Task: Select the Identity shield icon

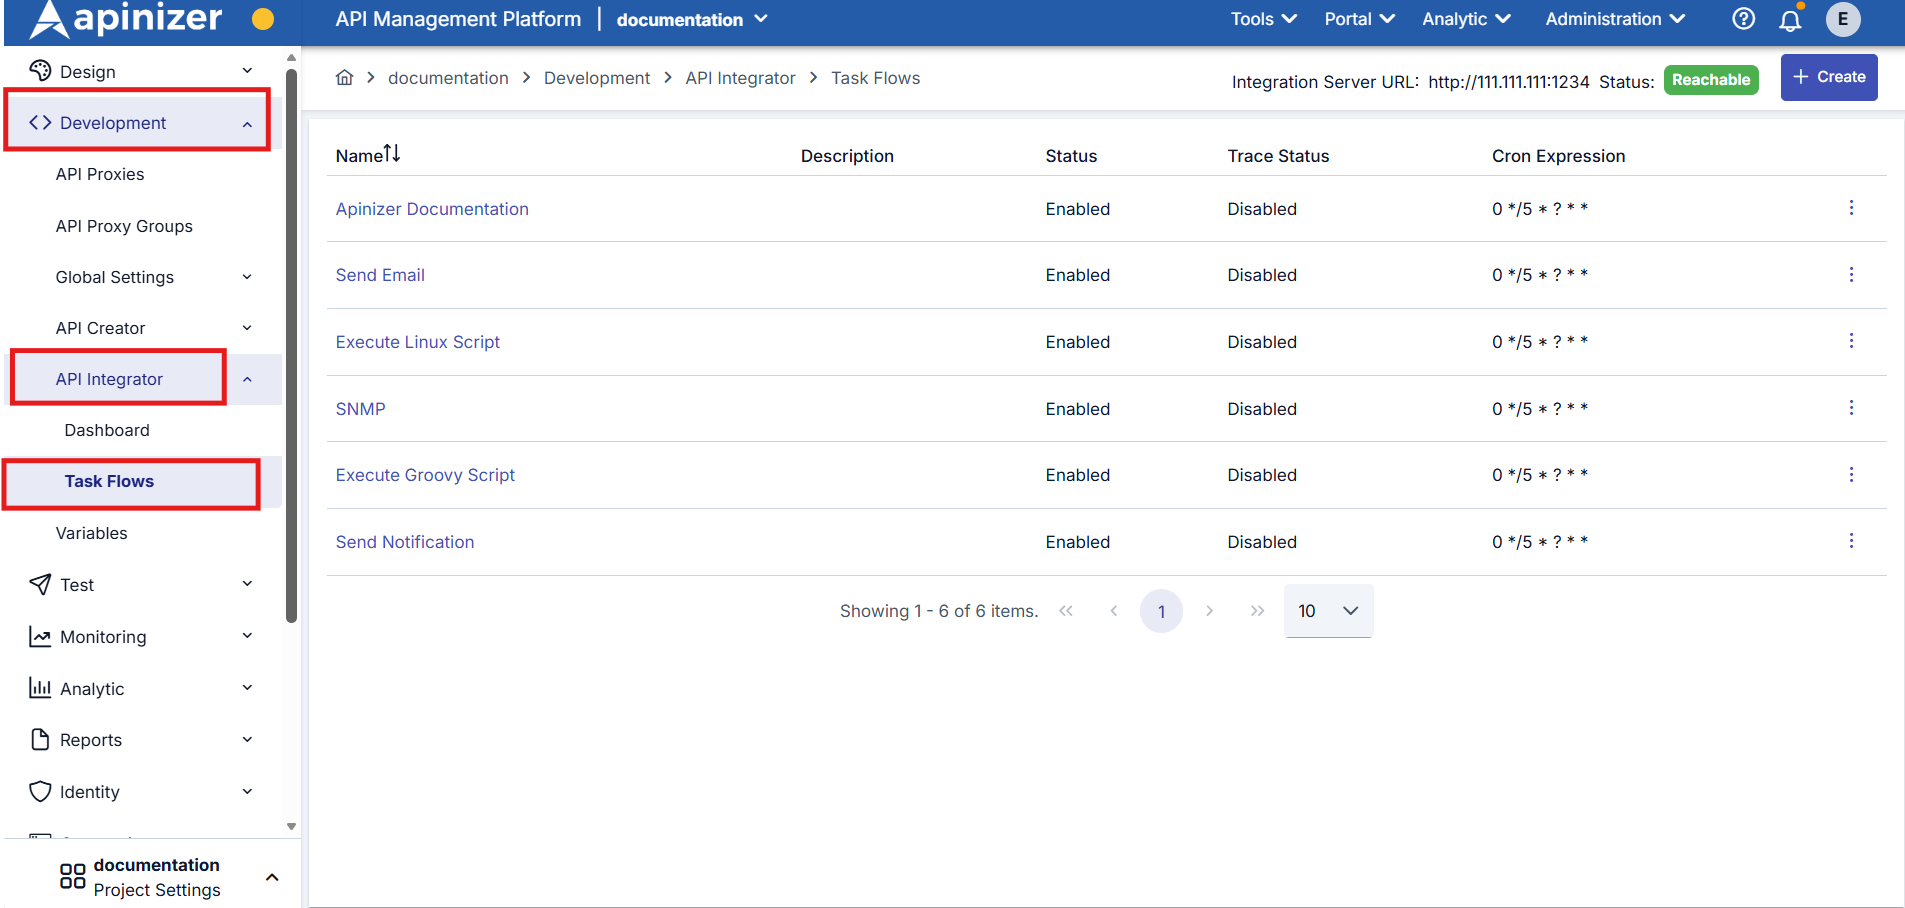Action: click(x=38, y=791)
